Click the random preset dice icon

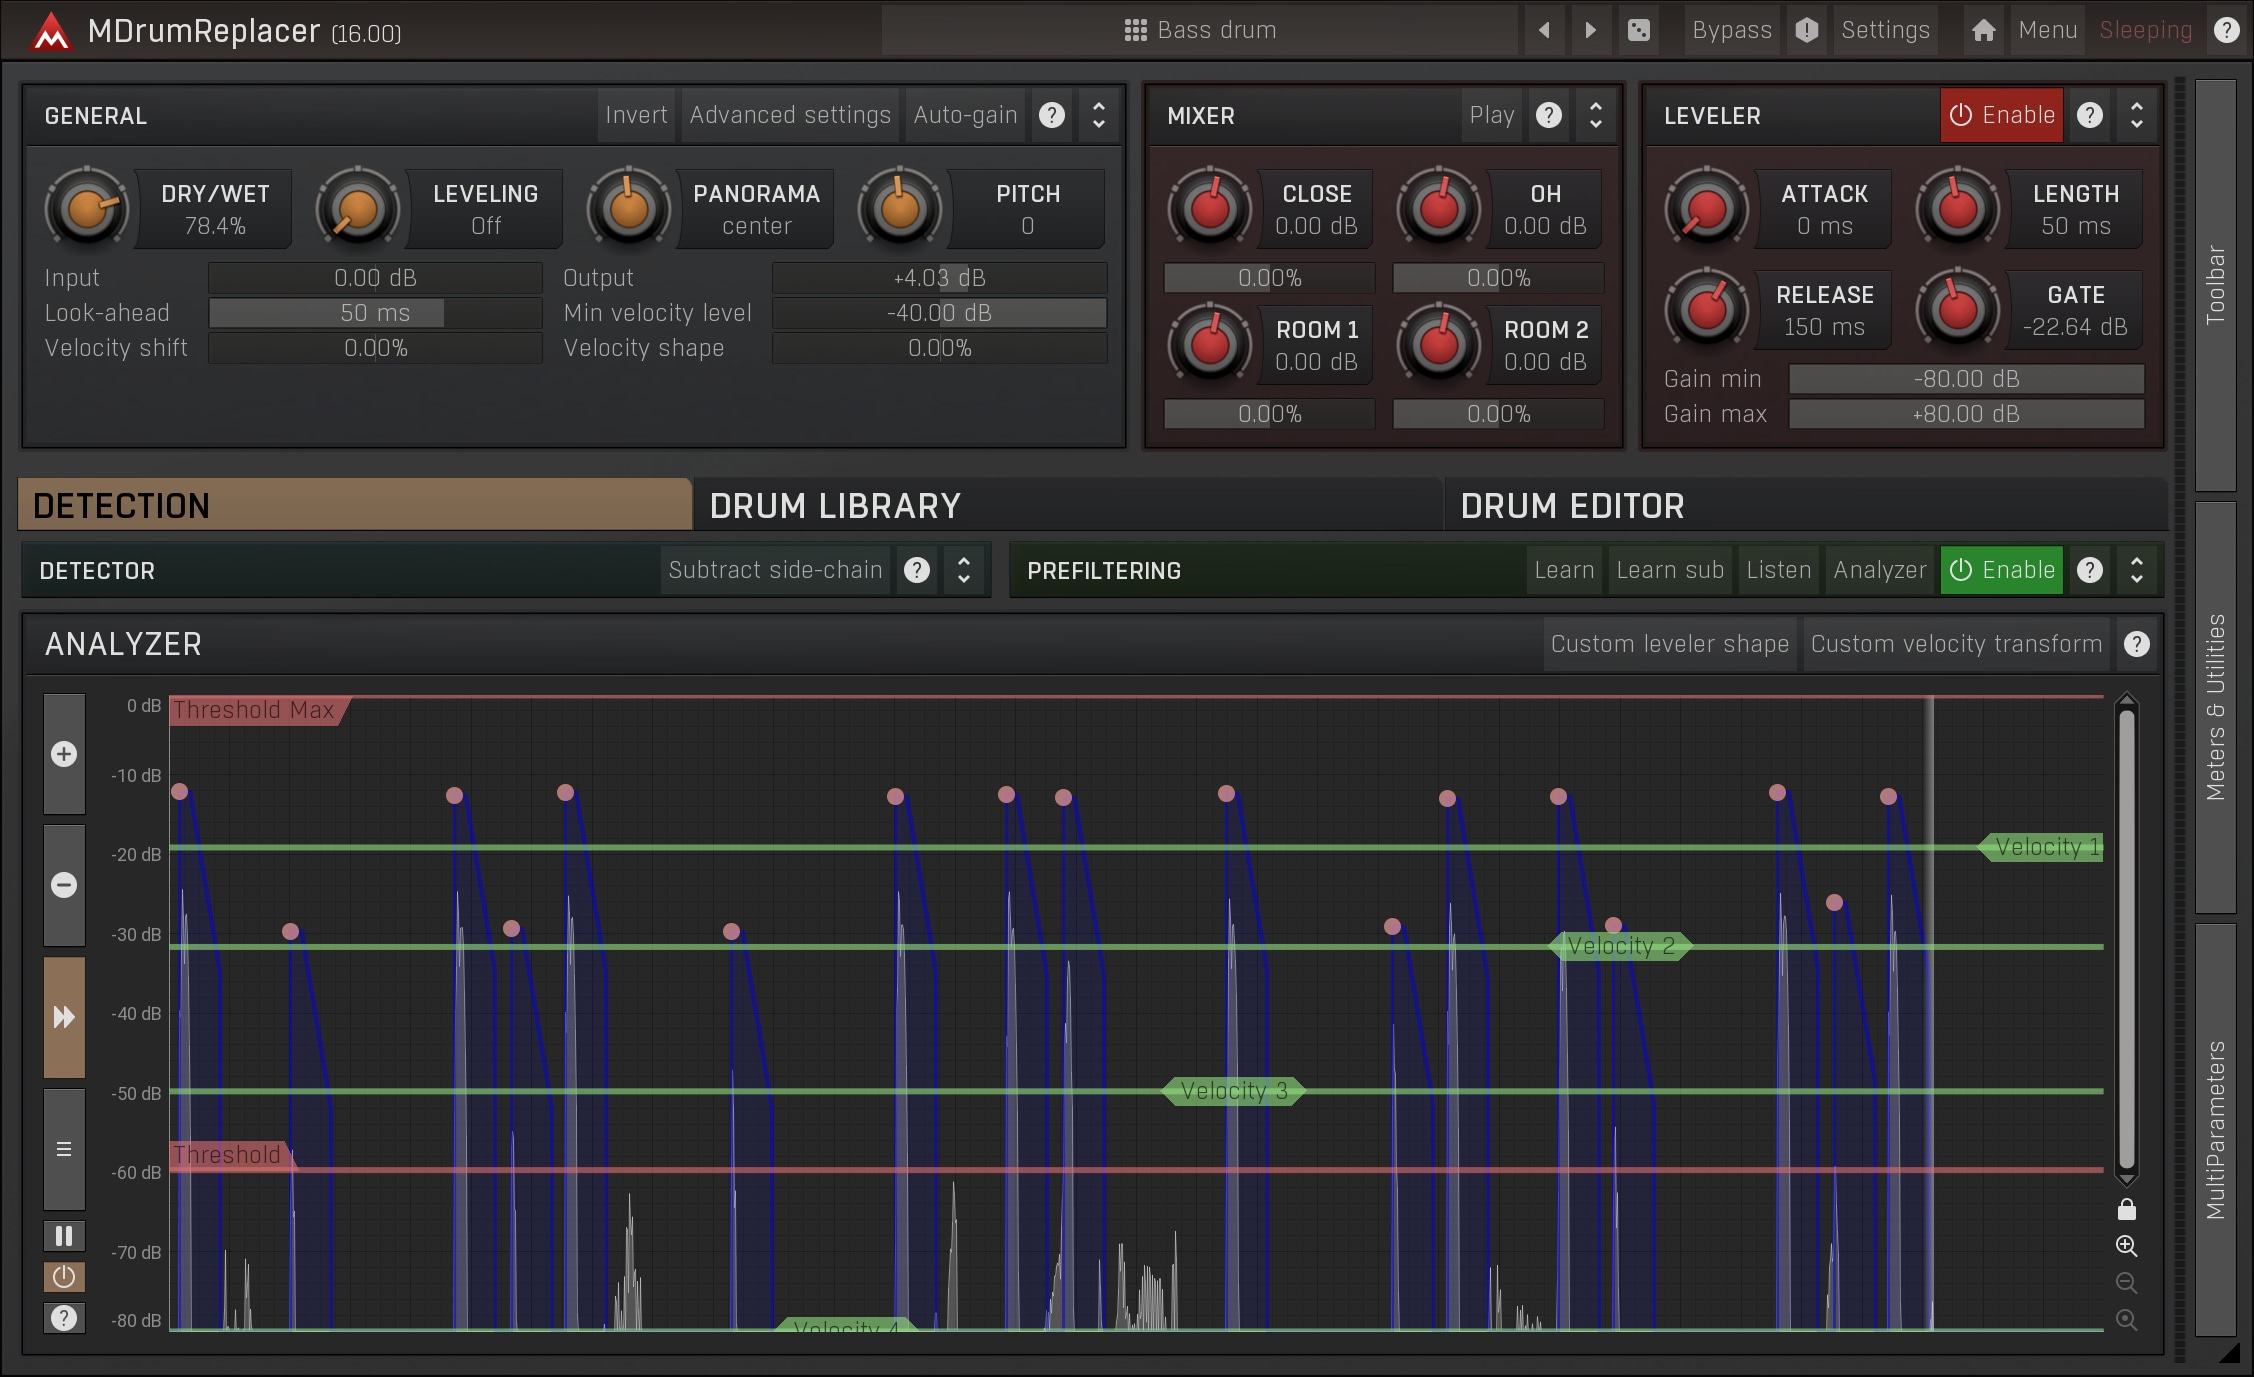(x=1638, y=30)
